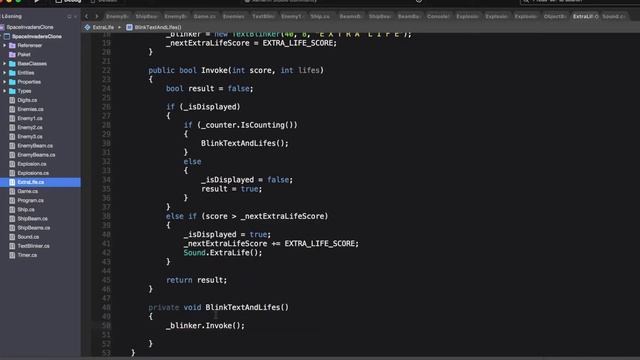This screenshot has height=360, width=640.
Task: Click the Digits.cs file icon
Action: click(x=12, y=100)
